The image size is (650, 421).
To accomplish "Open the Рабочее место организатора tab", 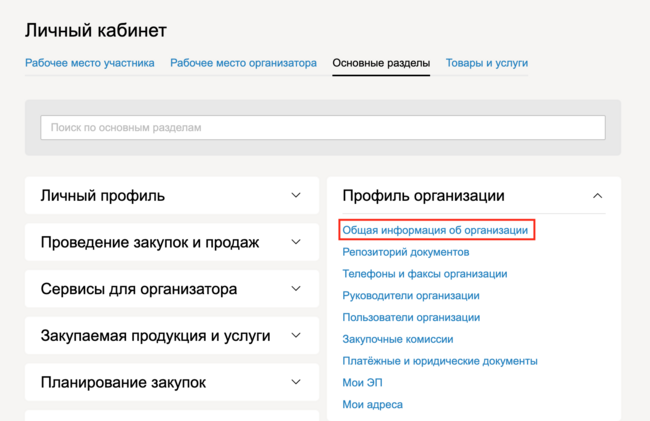I will (x=243, y=63).
